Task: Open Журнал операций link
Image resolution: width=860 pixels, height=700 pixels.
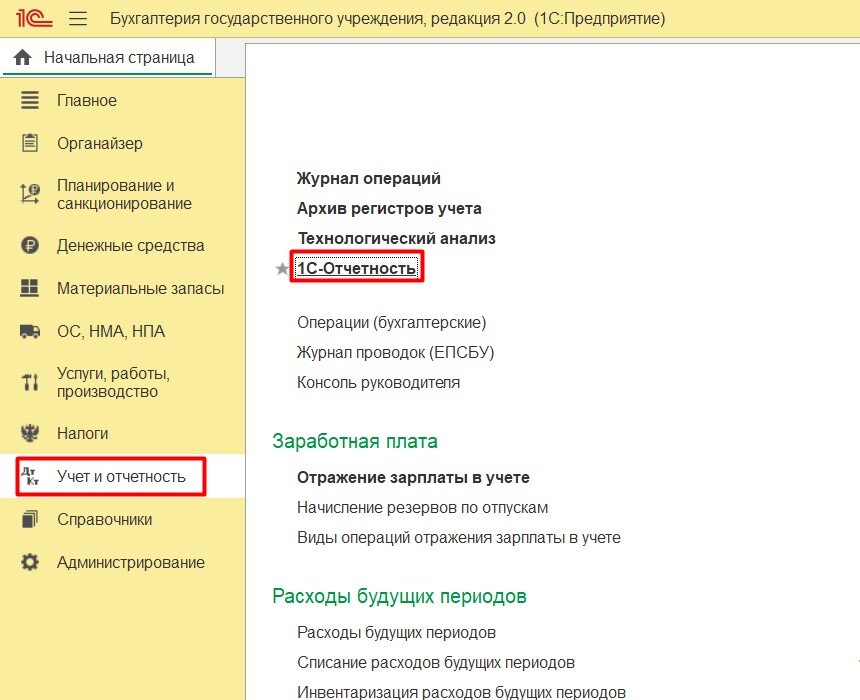Action: 369,178
